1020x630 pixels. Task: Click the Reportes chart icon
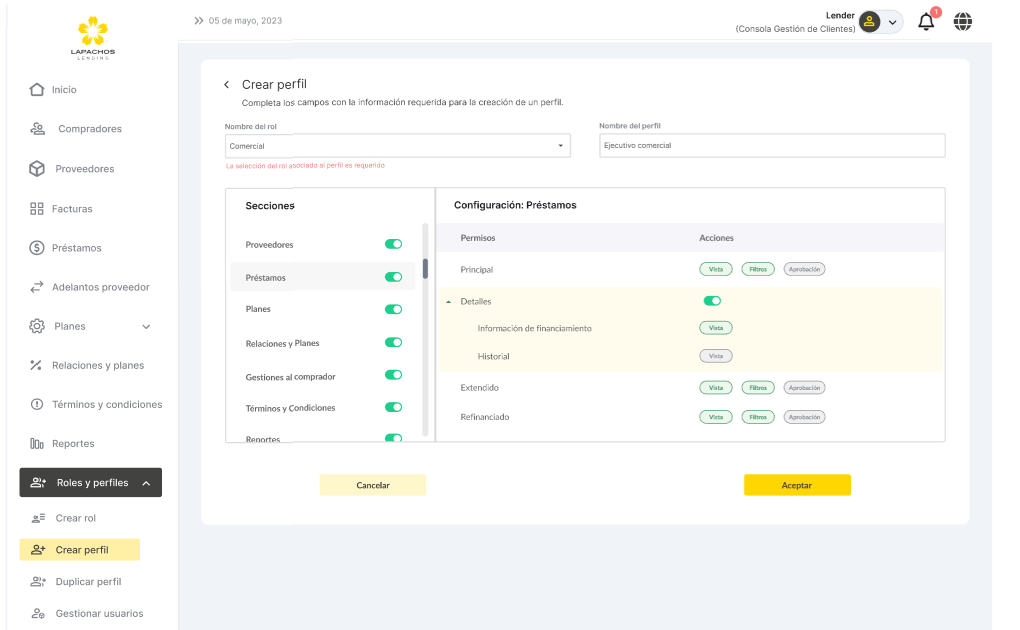click(37, 444)
